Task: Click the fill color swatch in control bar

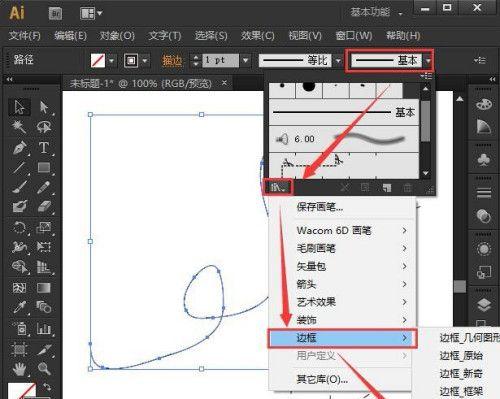Action: click(x=98, y=61)
